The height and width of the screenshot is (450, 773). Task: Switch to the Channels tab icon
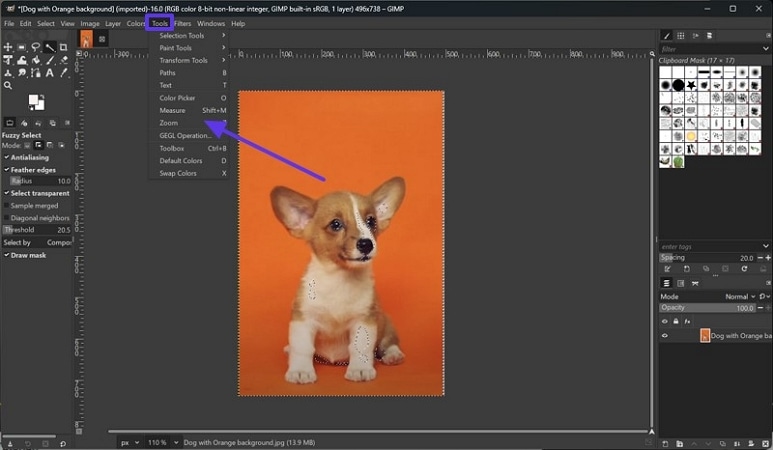pyautogui.click(x=681, y=283)
